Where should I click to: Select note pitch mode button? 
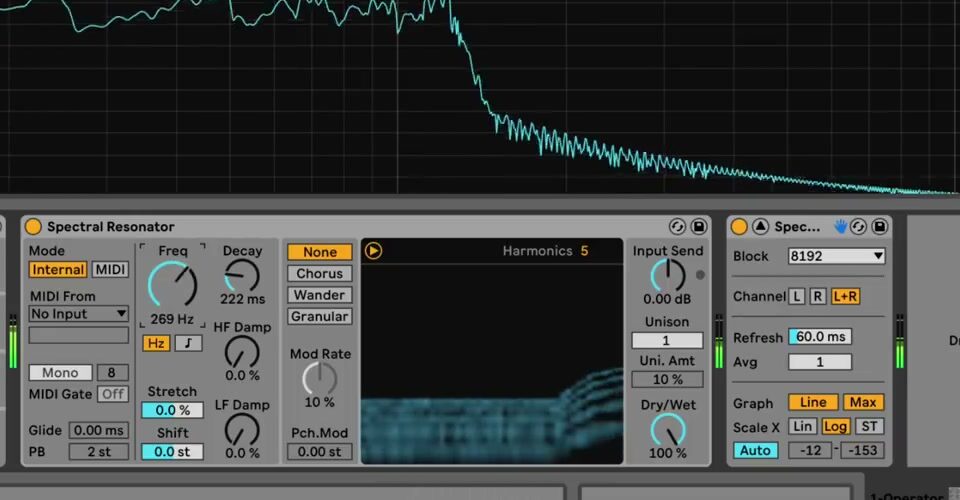[189, 343]
